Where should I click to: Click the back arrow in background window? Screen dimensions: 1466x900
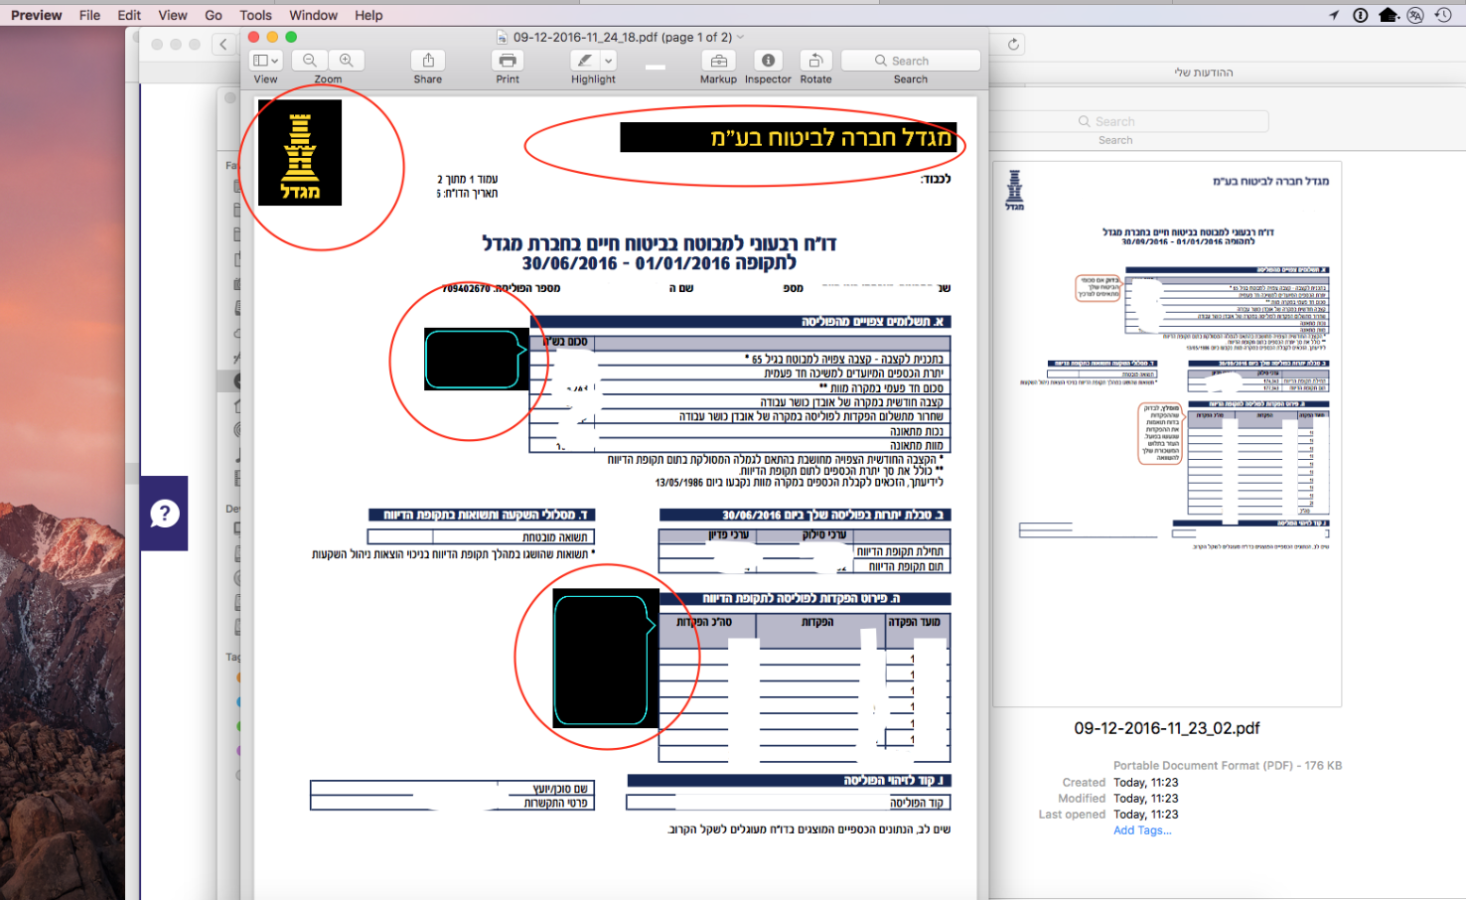click(x=223, y=44)
